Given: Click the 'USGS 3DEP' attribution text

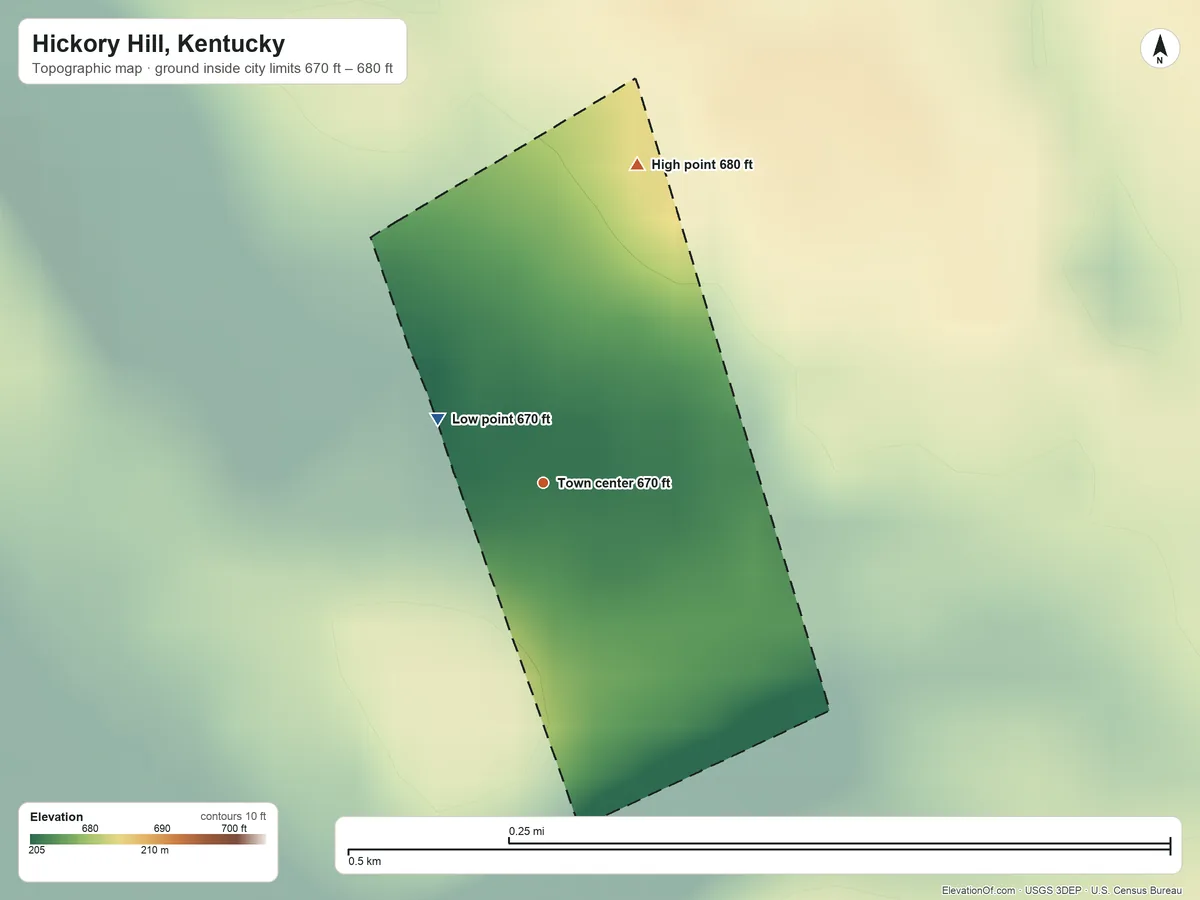Looking at the screenshot, I should [x=1053, y=891].
